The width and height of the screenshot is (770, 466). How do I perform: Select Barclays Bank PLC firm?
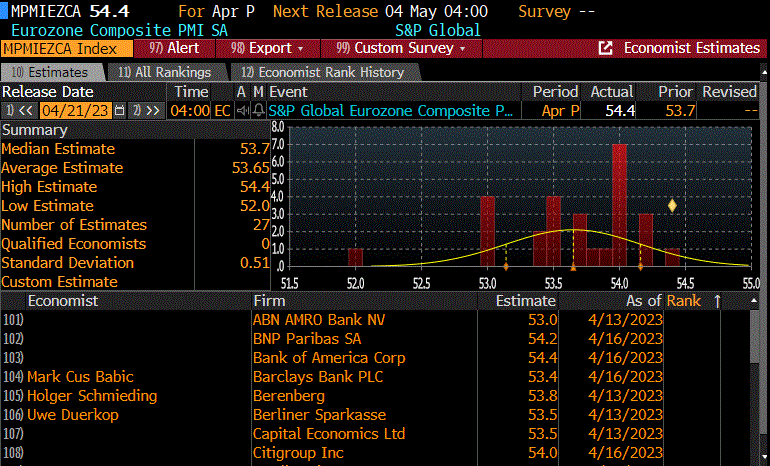(318, 377)
